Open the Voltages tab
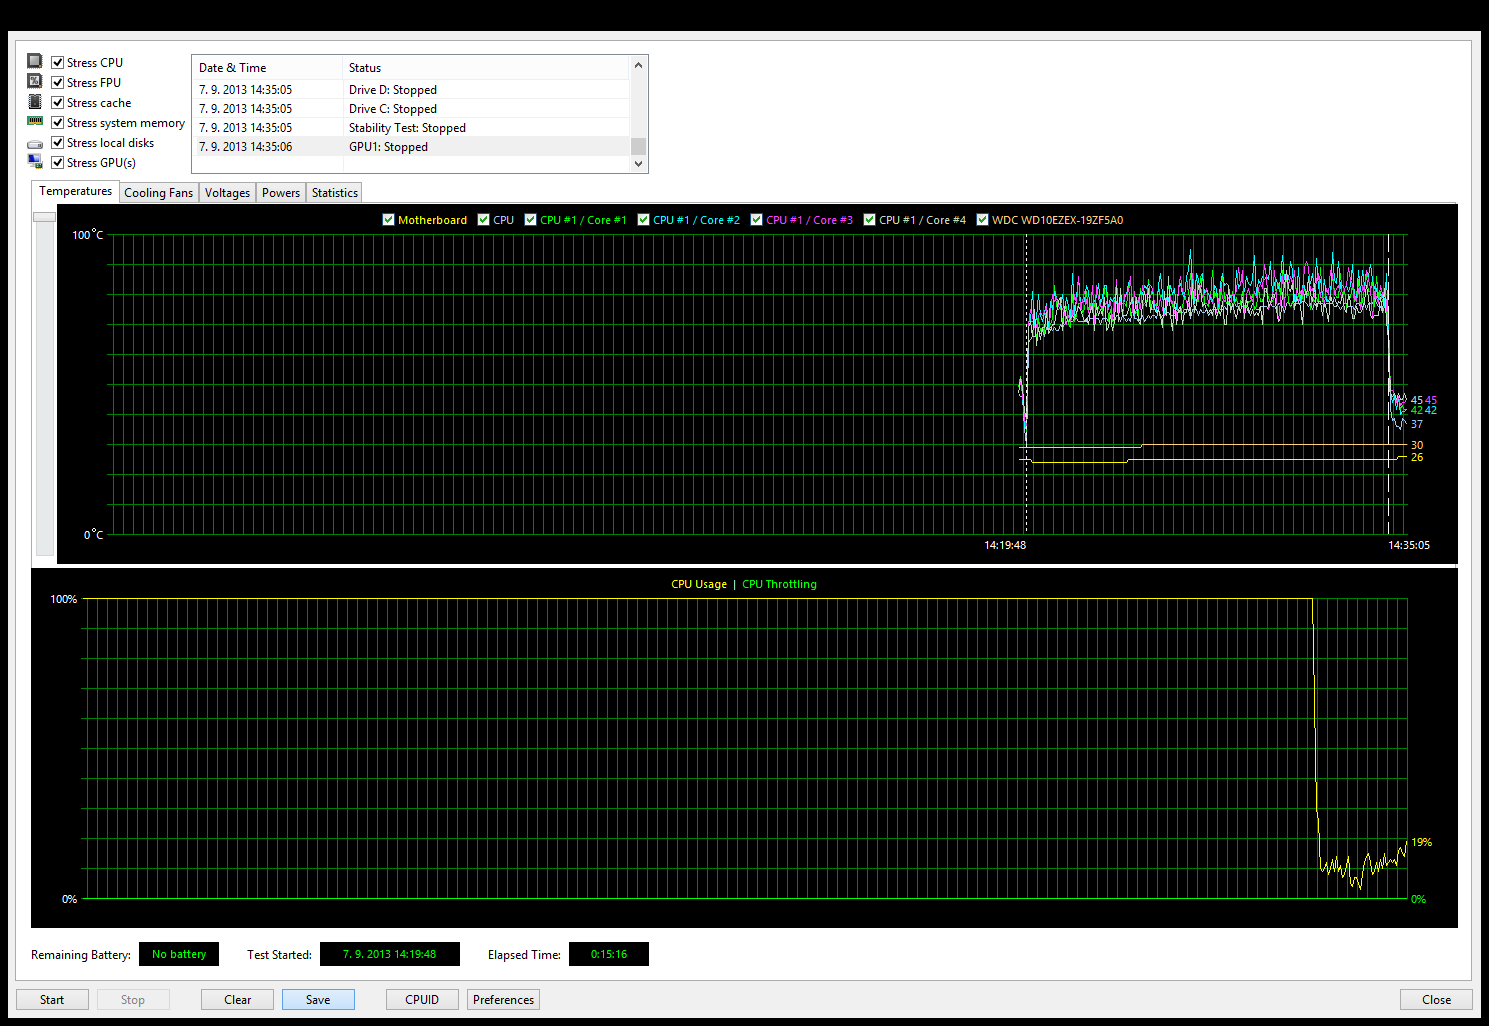The height and width of the screenshot is (1026, 1489). [x=227, y=193]
